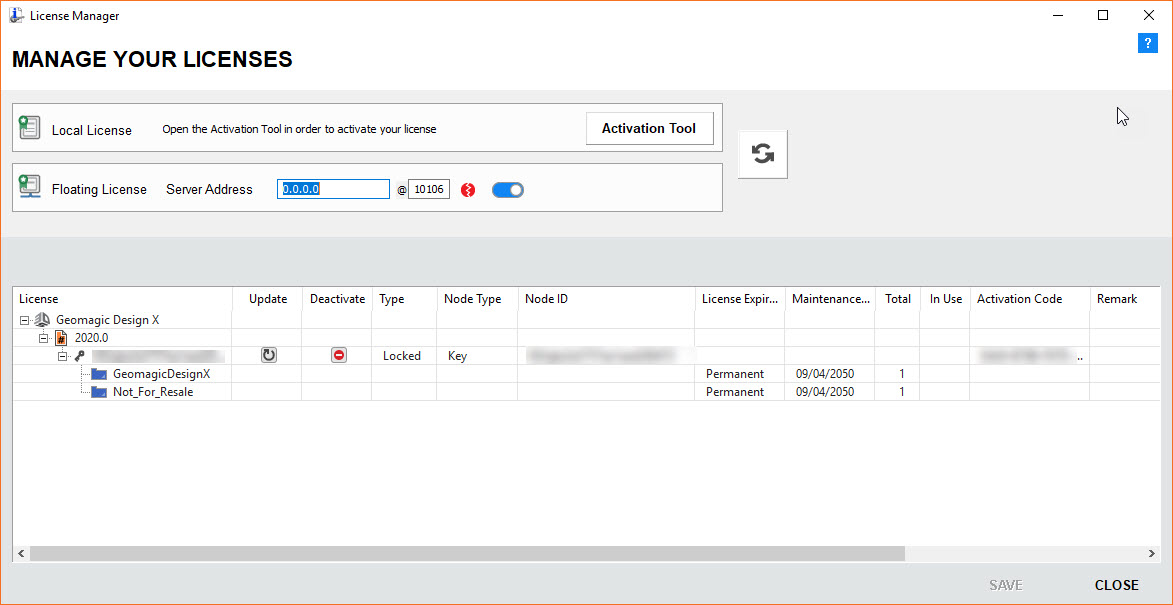The height and width of the screenshot is (605, 1173).
Task: Click CLOSE to exit License Manager
Action: point(1116,585)
